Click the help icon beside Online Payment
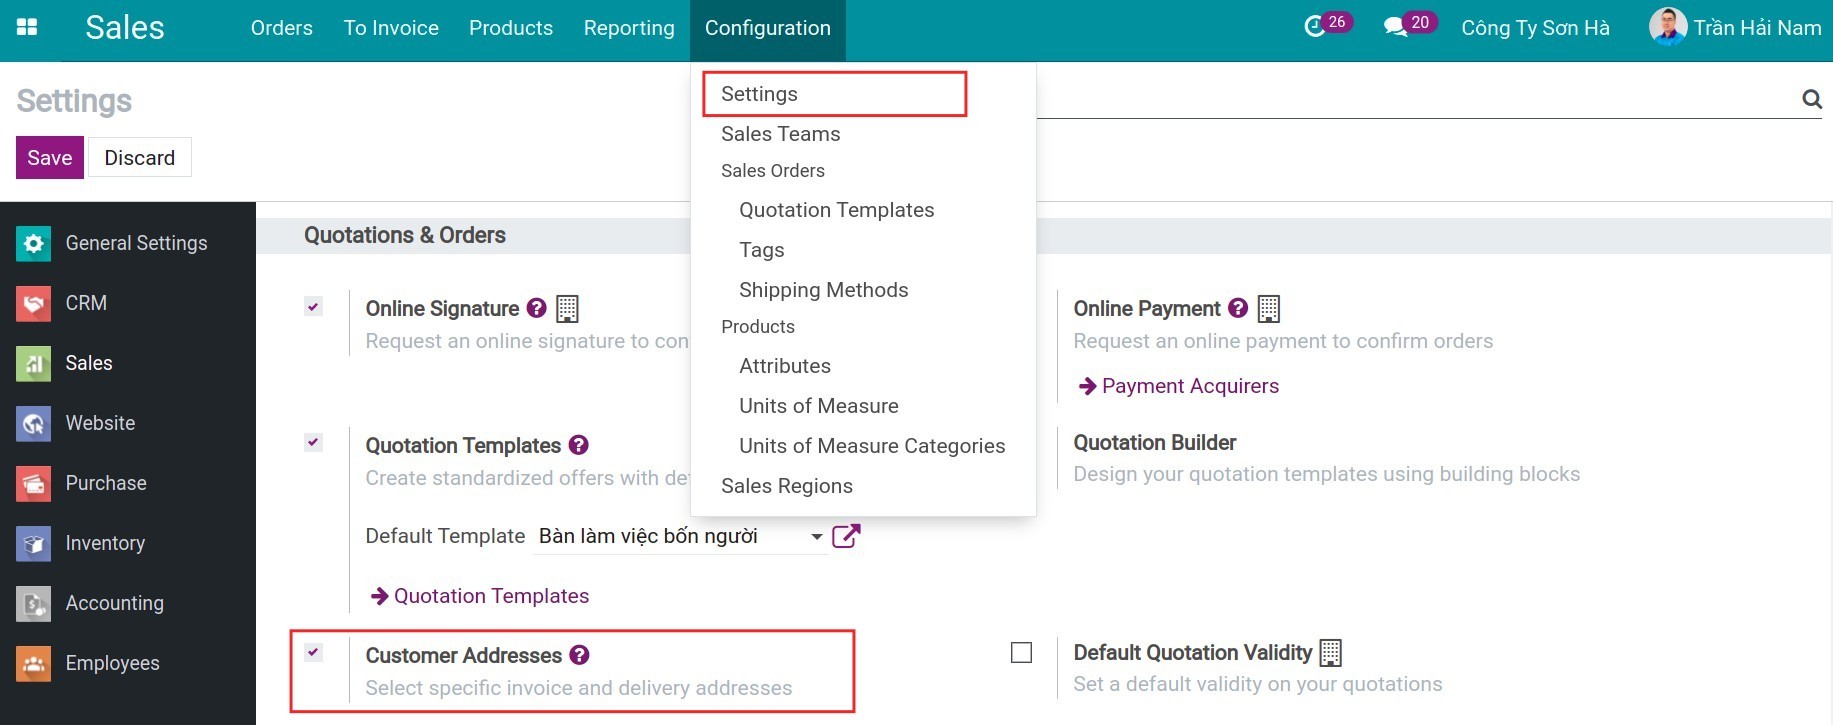 [1238, 308]
